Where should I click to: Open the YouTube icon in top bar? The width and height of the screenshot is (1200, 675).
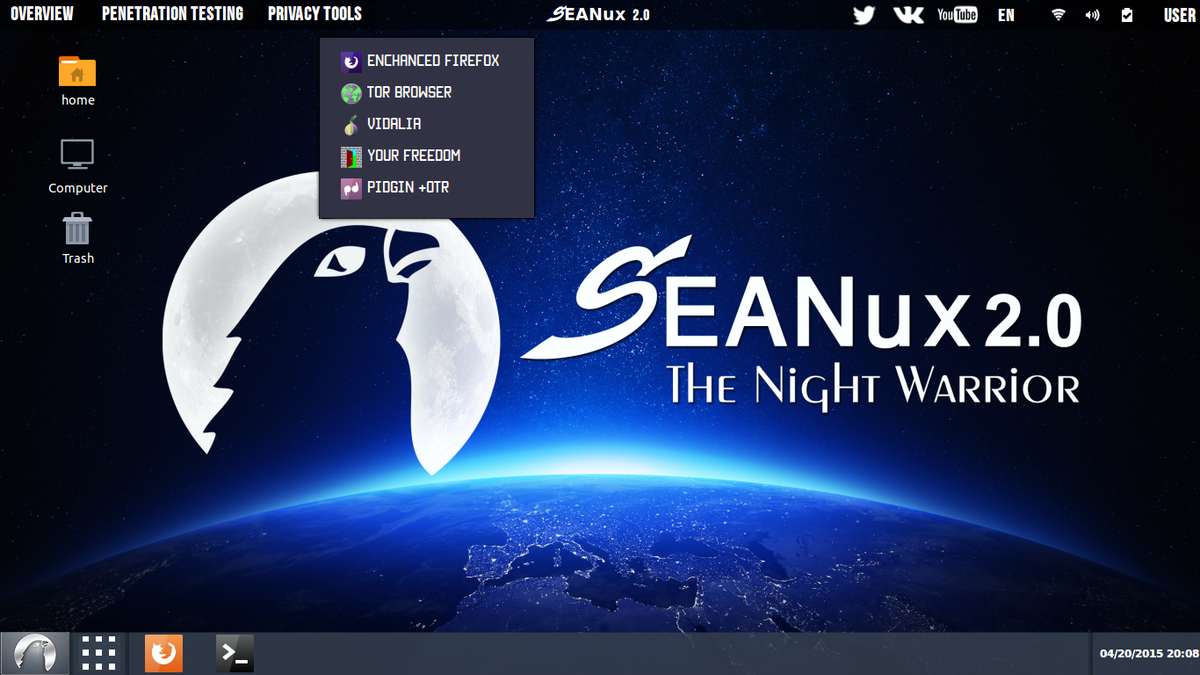pos(957,15)
